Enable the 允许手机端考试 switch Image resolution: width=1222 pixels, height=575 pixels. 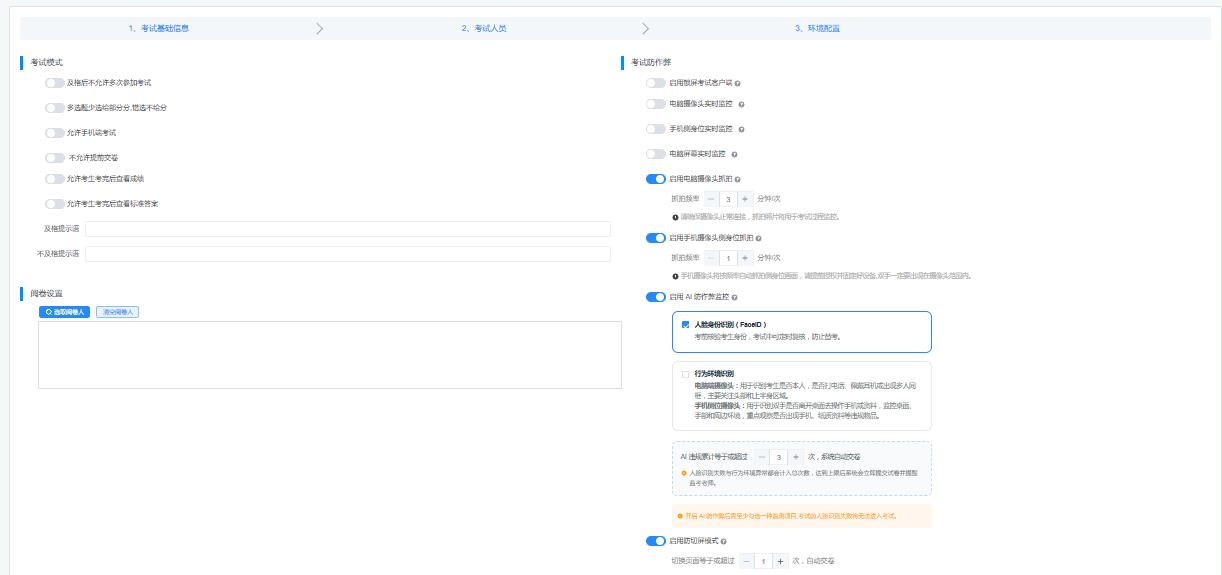tap(54, 133)
